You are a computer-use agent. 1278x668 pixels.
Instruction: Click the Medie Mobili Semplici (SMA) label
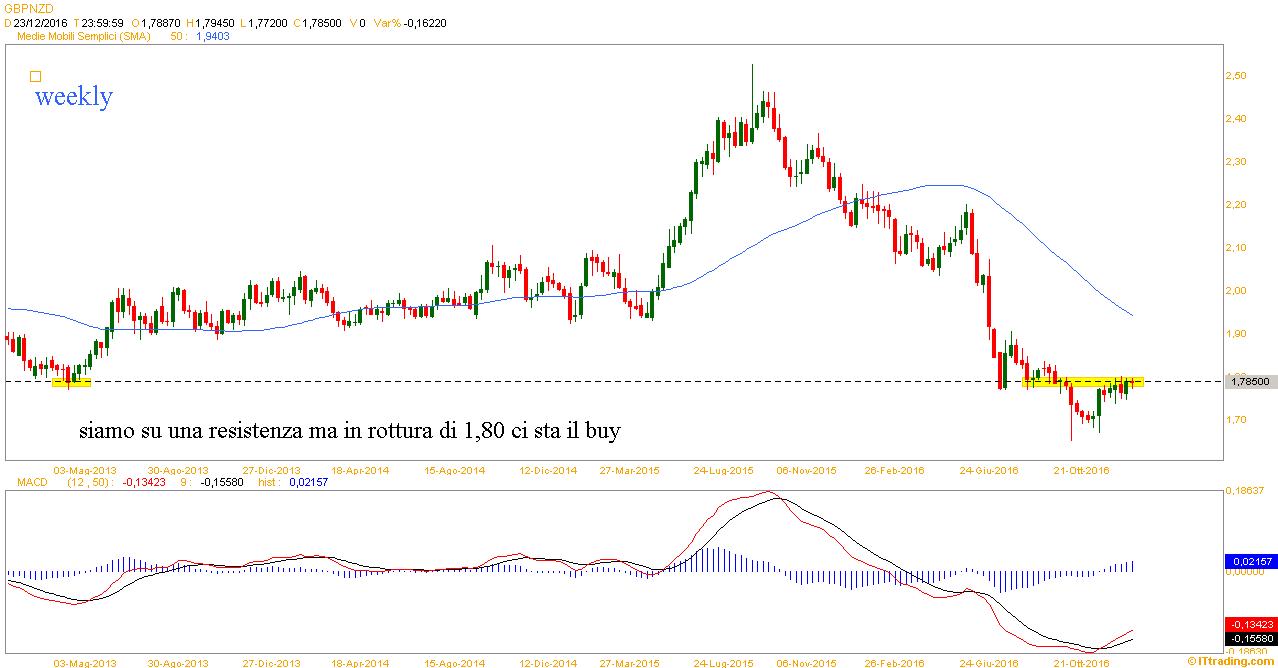(x=84, y=35)
